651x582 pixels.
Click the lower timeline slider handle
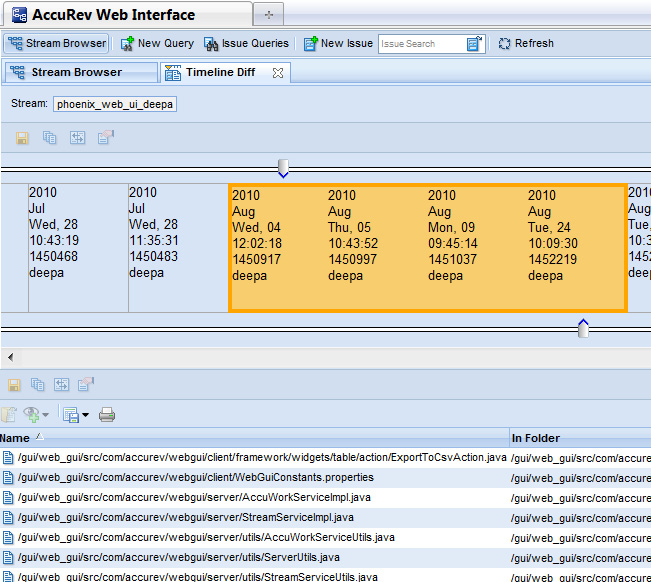coord(583,328)
